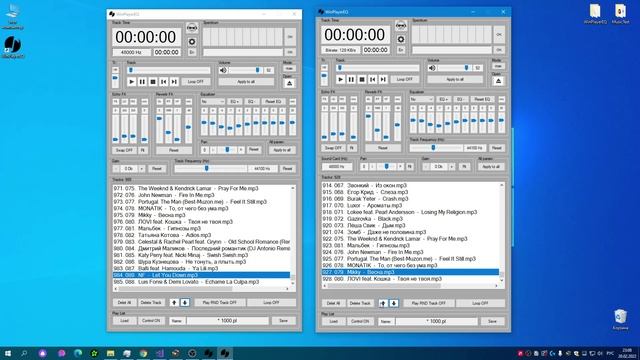Mute volume speaker icon in left window
The width and height of the screenshot is (640, 360).
tap(223, 70)
